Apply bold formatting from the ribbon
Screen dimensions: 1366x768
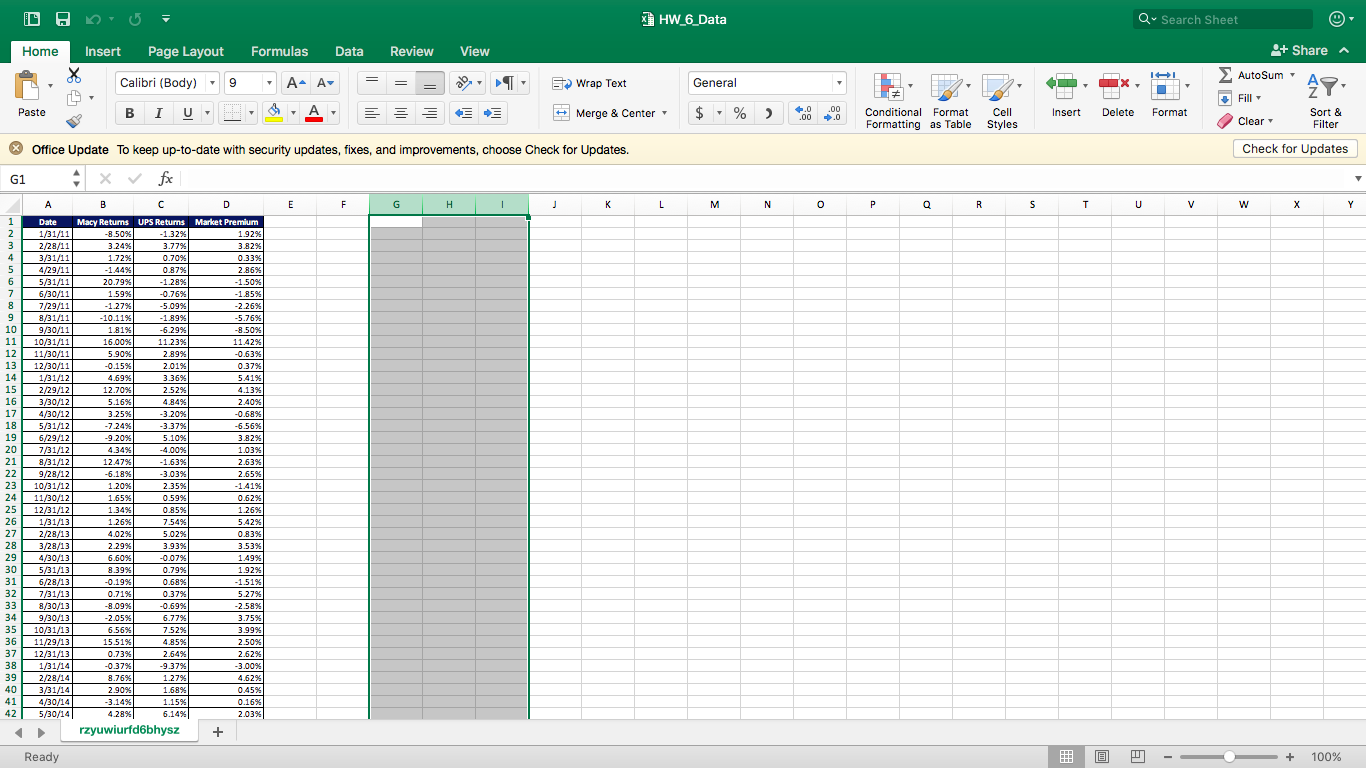[x=129, y=113]
